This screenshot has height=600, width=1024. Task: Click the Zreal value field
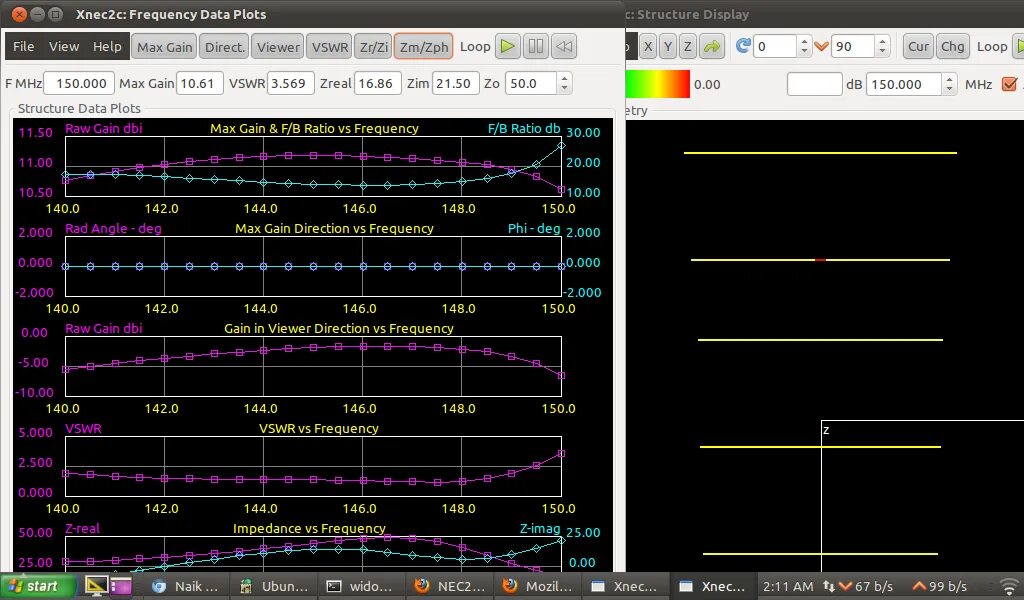pos(377,84)
